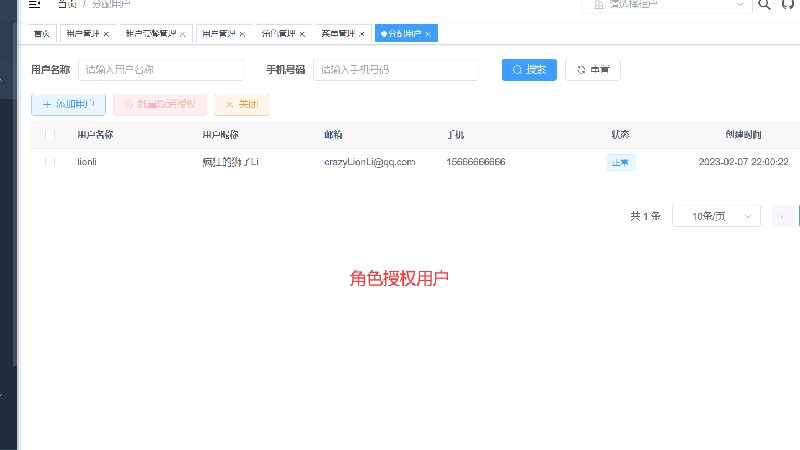Tick the checkbox for the lionli row
Viewport: 800px width, 450px height.
(x=49, y=162)
